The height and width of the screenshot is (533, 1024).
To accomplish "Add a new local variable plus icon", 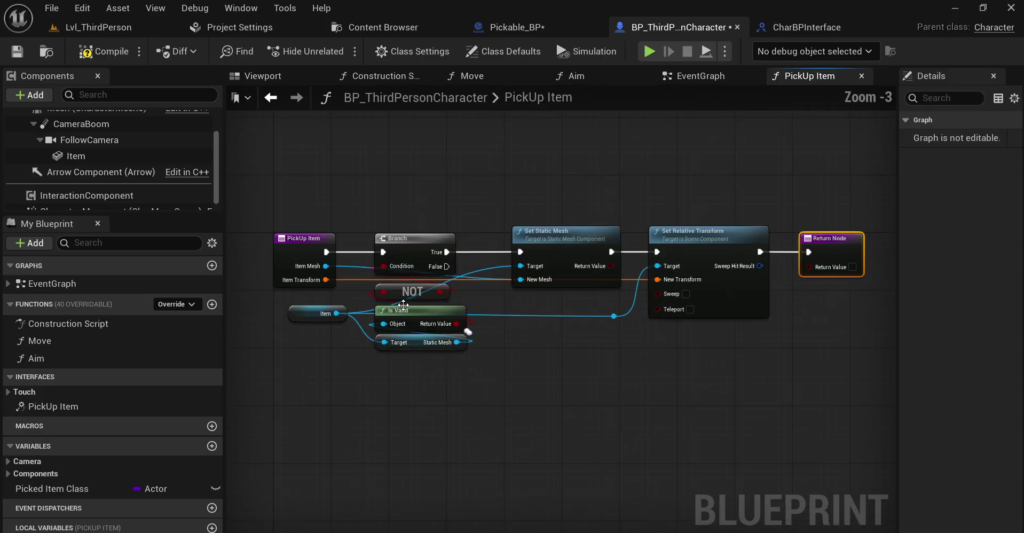I will tap(212, 528).
